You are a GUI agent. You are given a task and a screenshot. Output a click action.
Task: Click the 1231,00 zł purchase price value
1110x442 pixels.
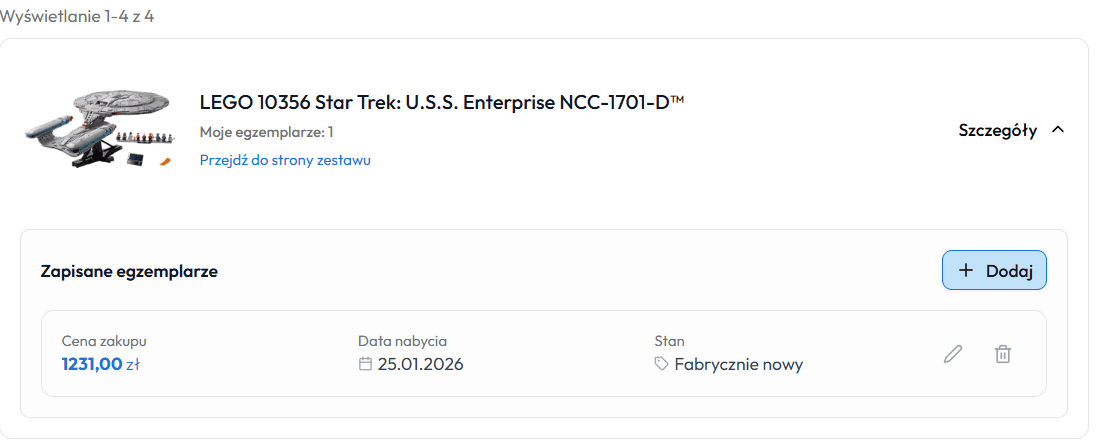[100, 364]
